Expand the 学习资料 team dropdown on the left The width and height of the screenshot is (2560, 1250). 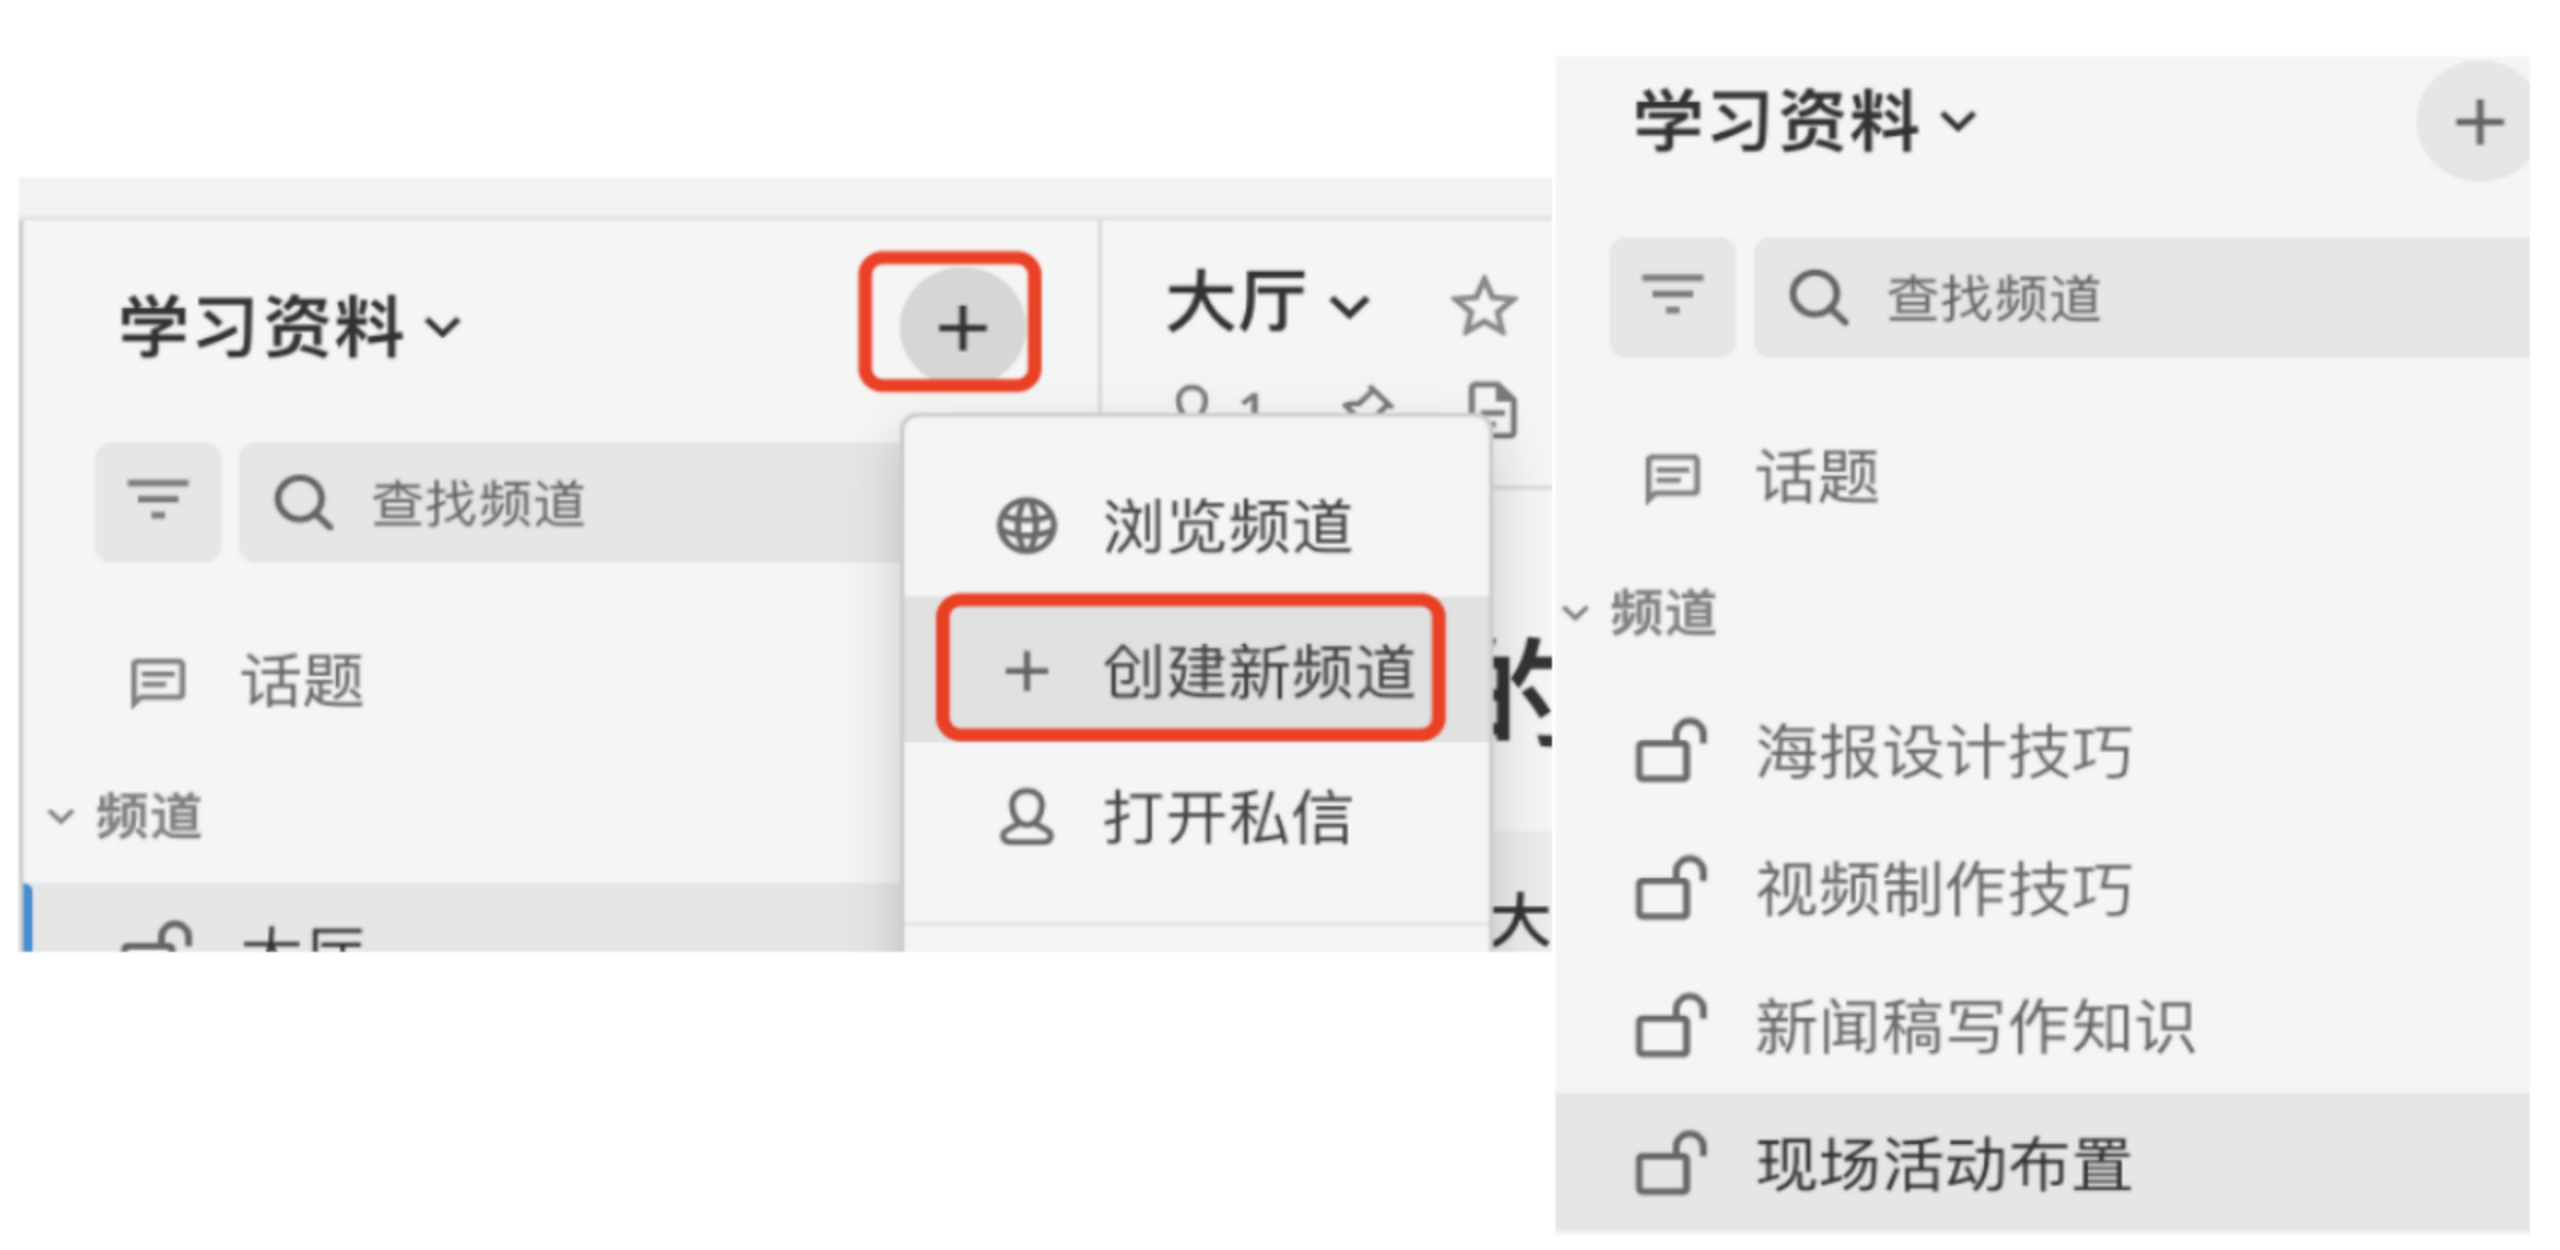click(x=290, y=325)
